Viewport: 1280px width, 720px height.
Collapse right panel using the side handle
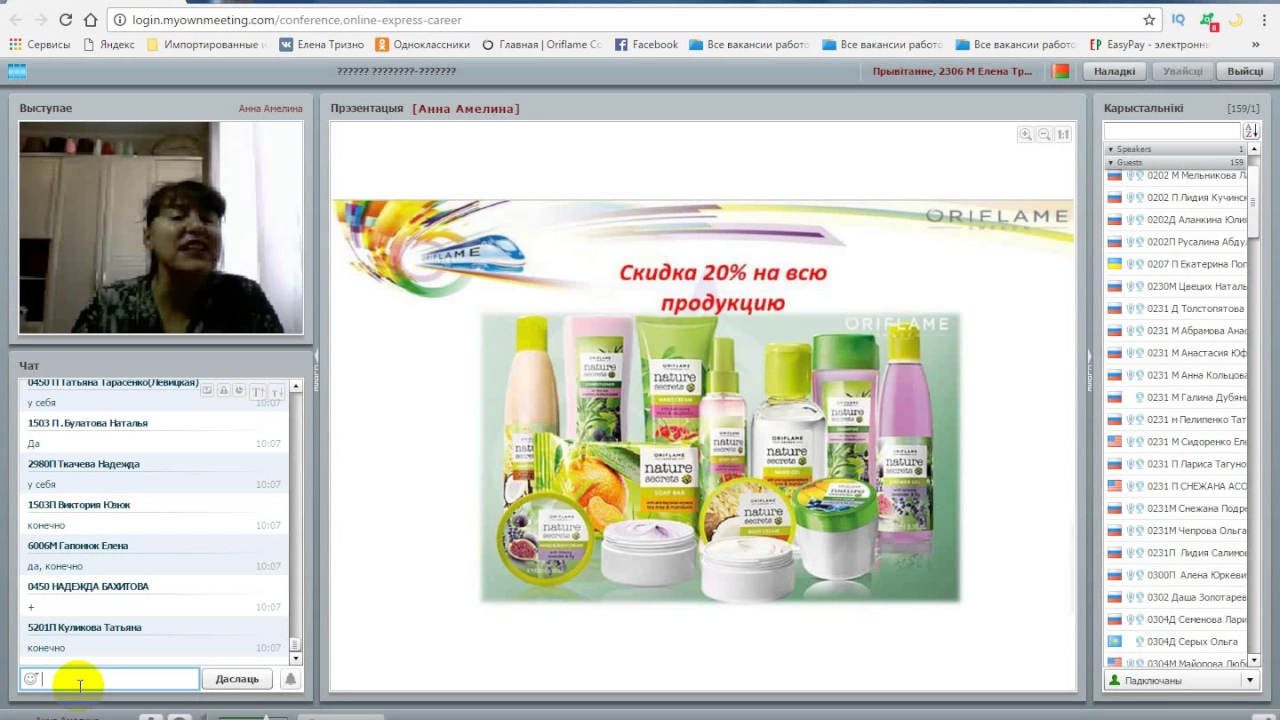[1090, 370]
